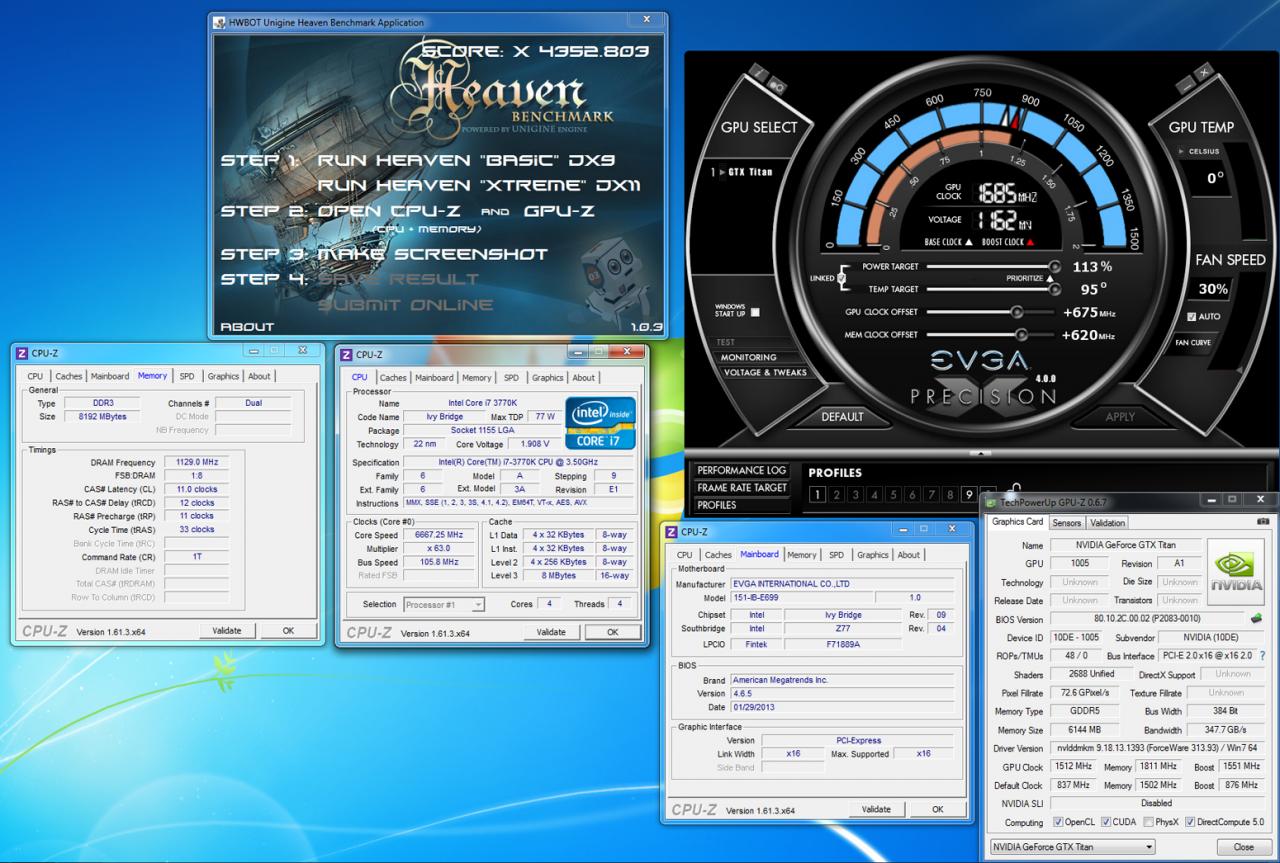Click the camera screenshot icon in GPU-Z
The image size is (1280, 863).
1263,522
